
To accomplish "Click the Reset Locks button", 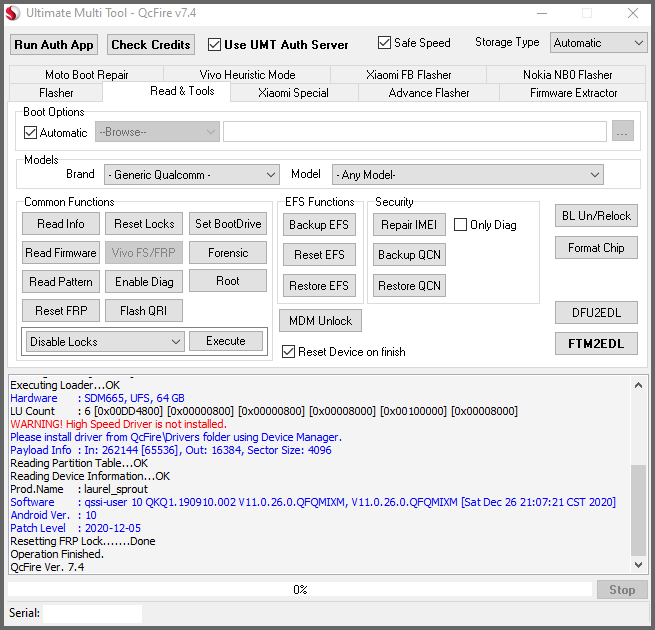I will (144, 224).
